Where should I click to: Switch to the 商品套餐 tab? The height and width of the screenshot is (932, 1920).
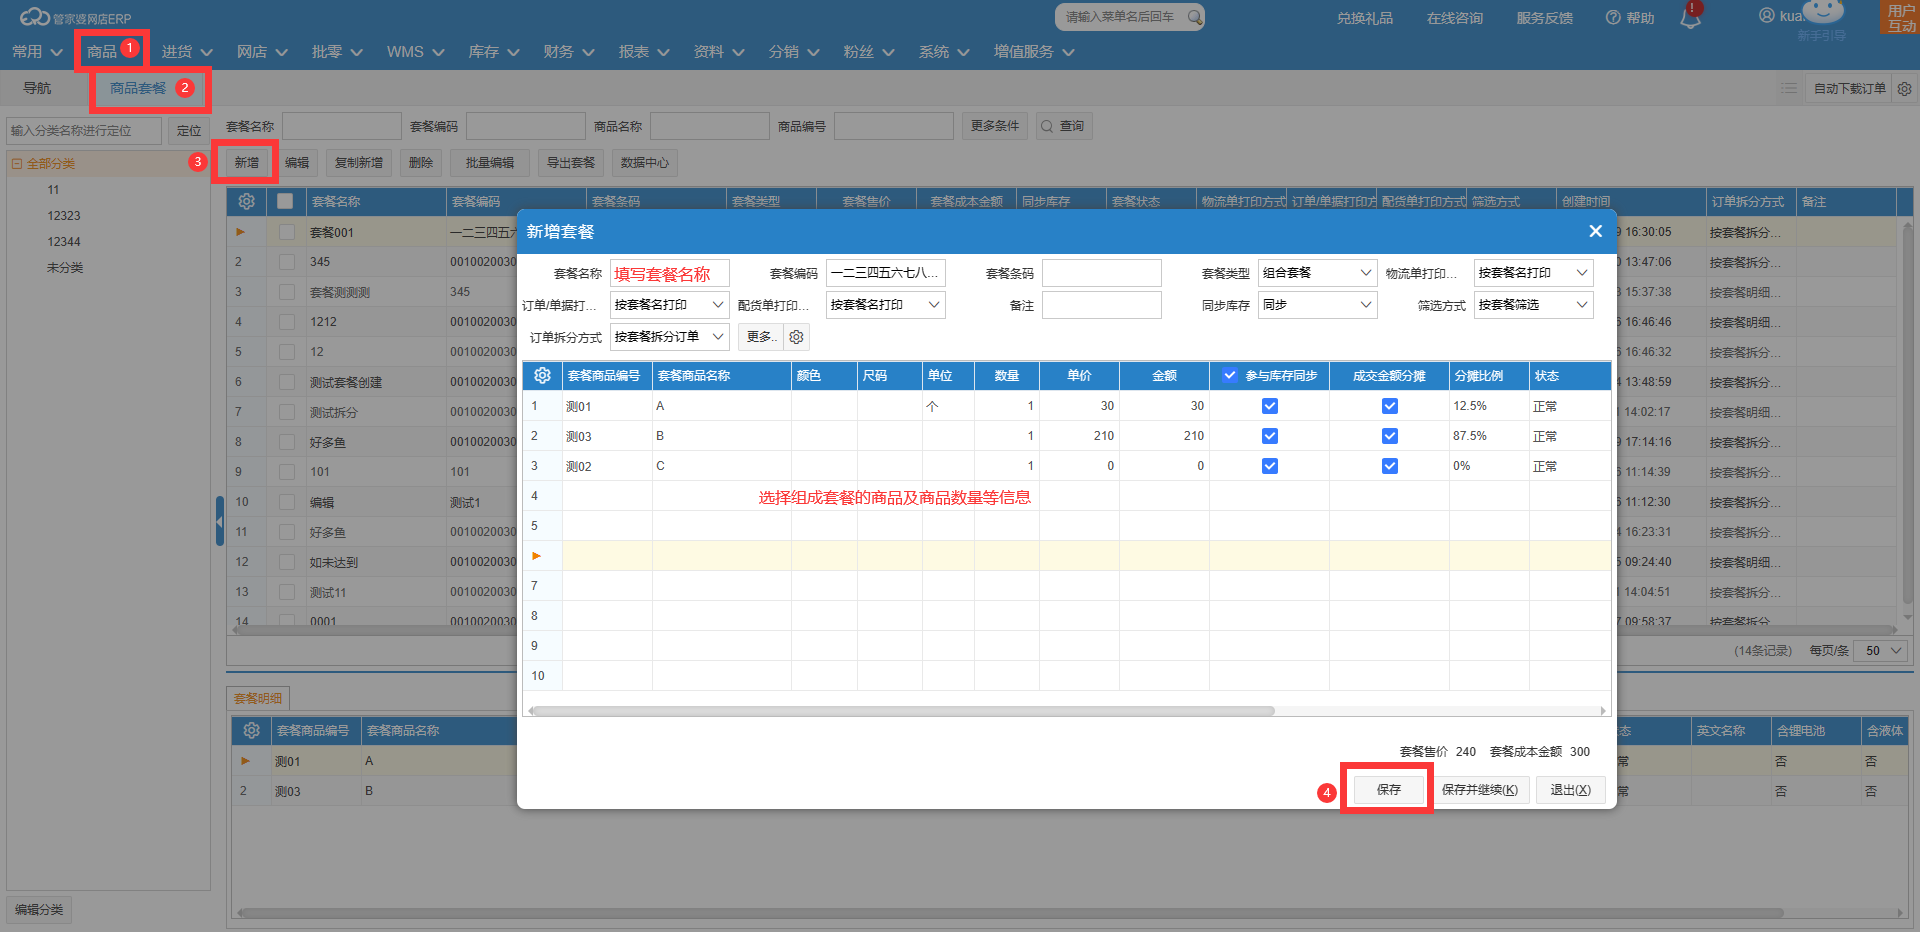138,89
